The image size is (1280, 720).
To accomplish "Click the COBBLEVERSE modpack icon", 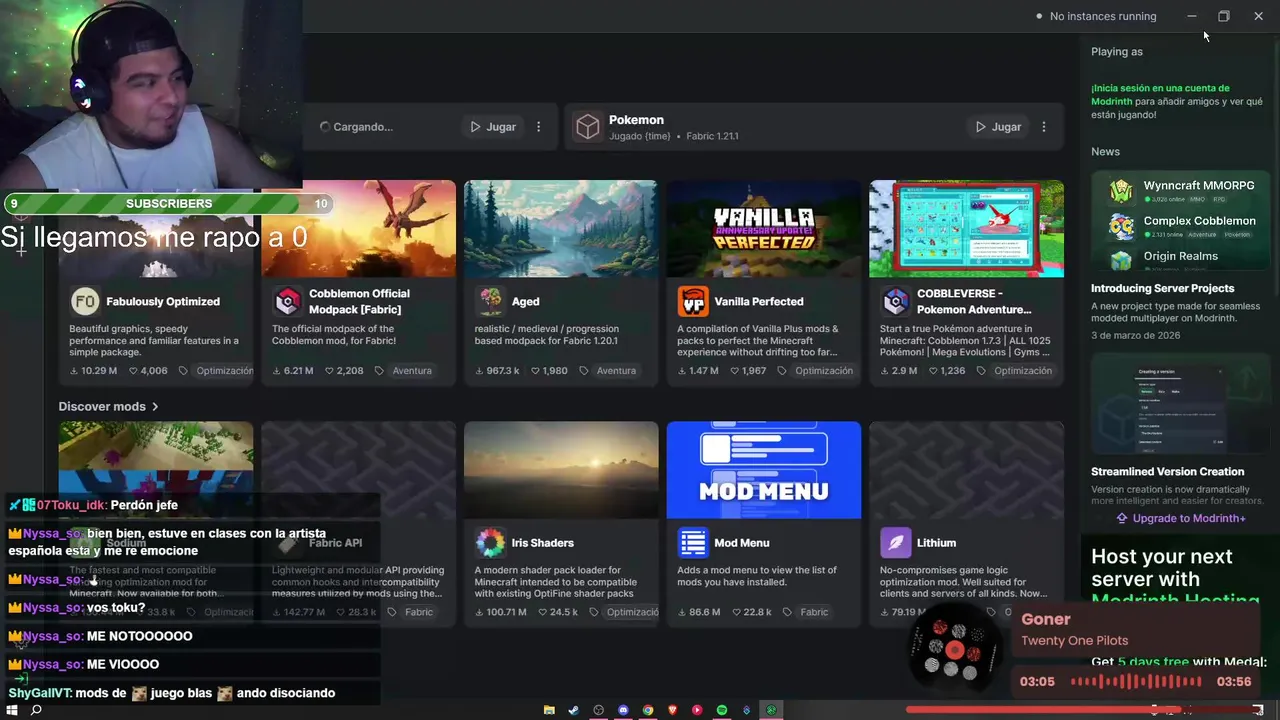I will coord(895,301).
